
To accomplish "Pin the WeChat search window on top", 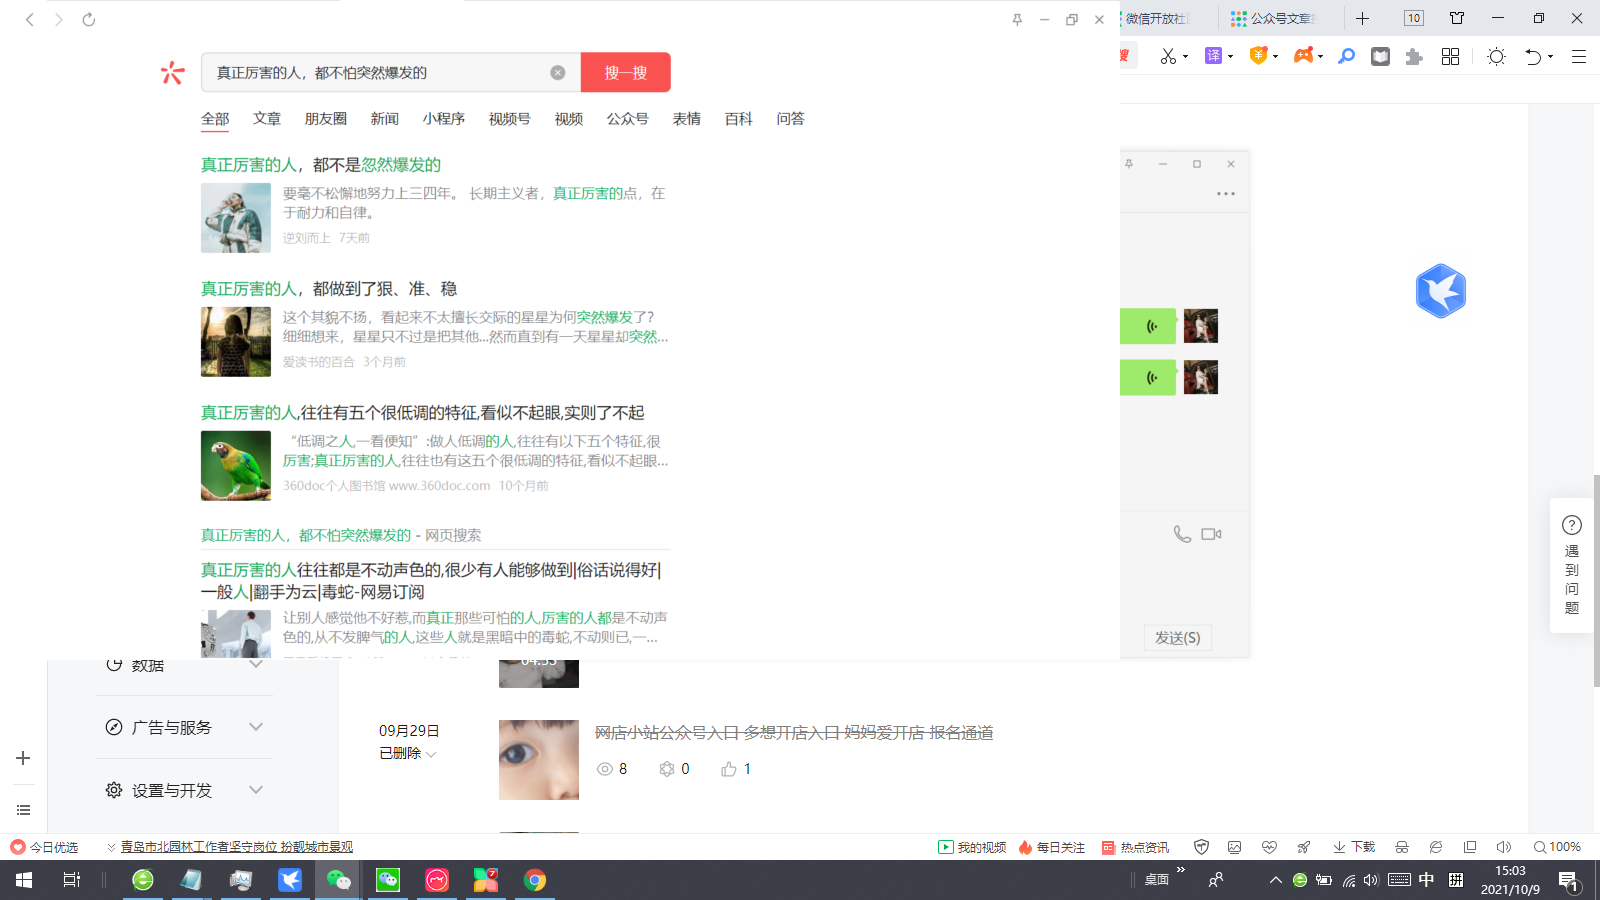I will pyautogui.click(x=1017, y=19).
